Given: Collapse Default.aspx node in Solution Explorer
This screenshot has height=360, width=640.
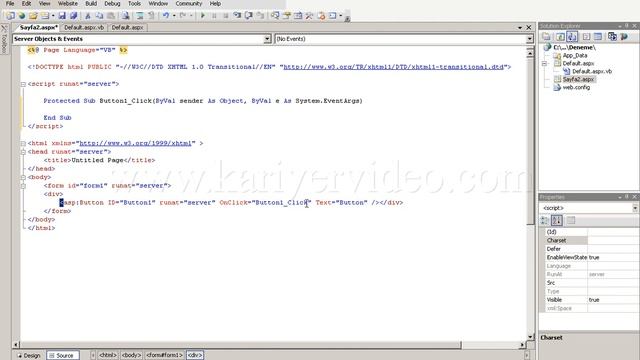Looking at the screenshot, I should [544, 64].
